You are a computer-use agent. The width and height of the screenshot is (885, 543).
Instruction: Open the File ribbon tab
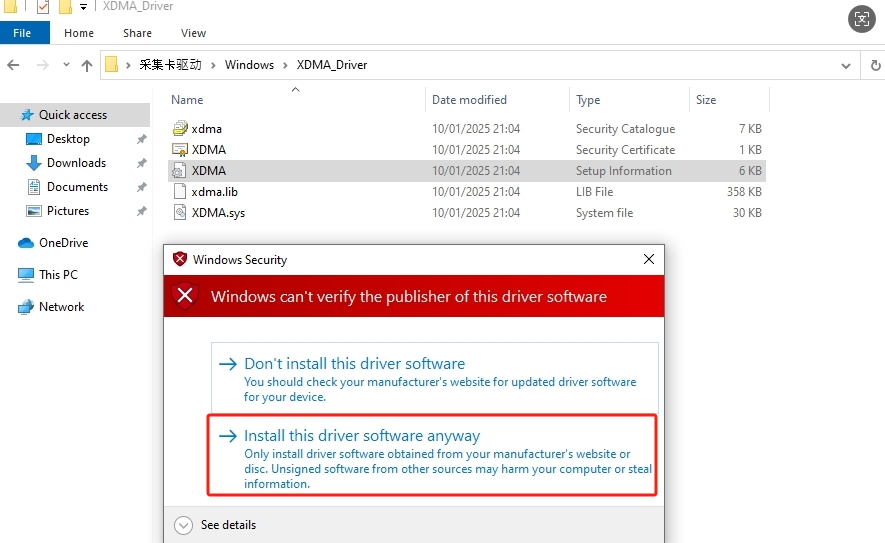[x=24, y=33]
